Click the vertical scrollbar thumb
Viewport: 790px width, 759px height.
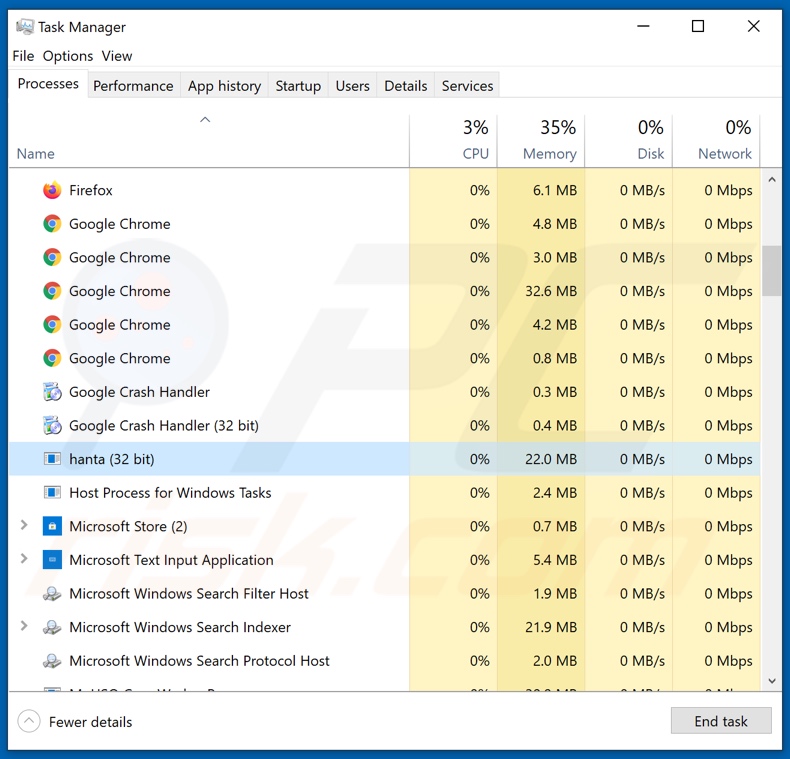click(772, 271)
